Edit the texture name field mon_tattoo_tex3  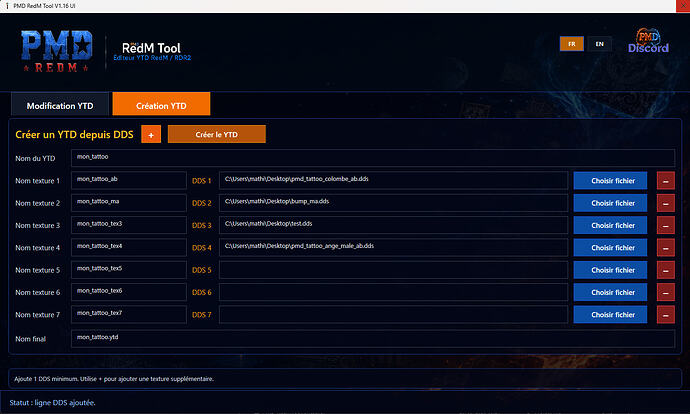click(128, 225)
